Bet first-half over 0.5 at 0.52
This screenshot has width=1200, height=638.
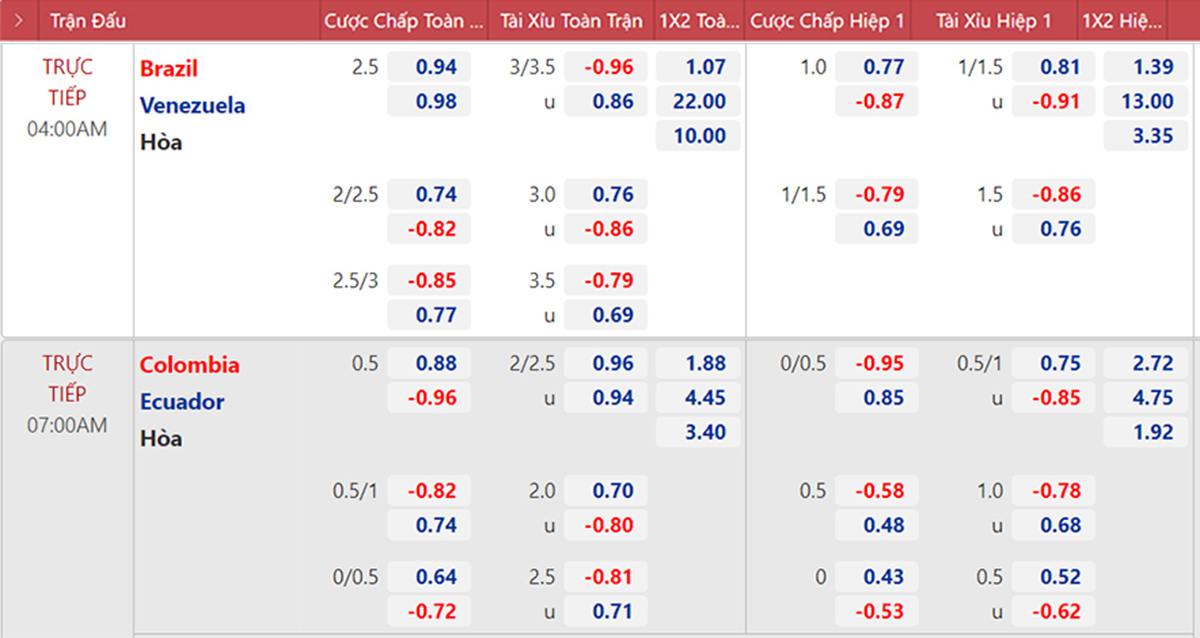tap(1054, 576)
